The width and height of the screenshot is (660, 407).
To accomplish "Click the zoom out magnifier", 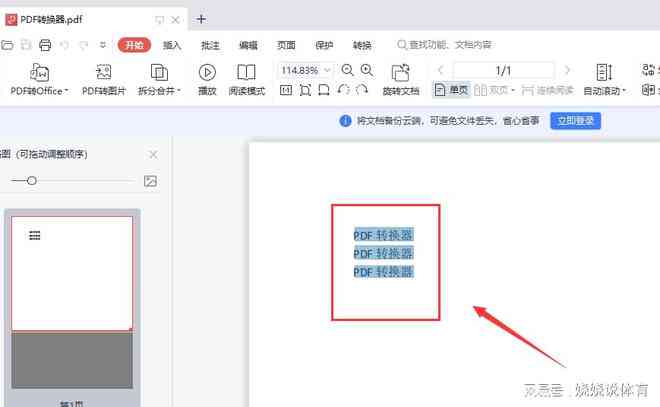I will (x=347, y=70).
